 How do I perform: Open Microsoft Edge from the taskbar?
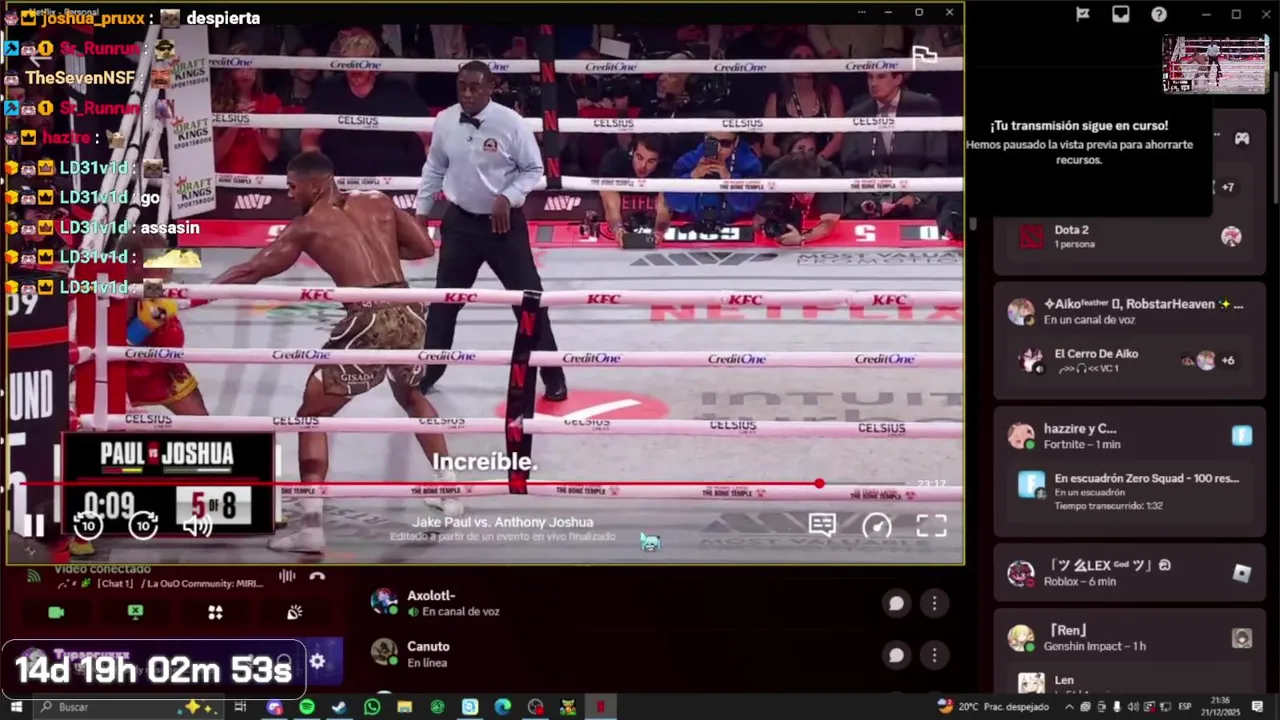(503, 707)
